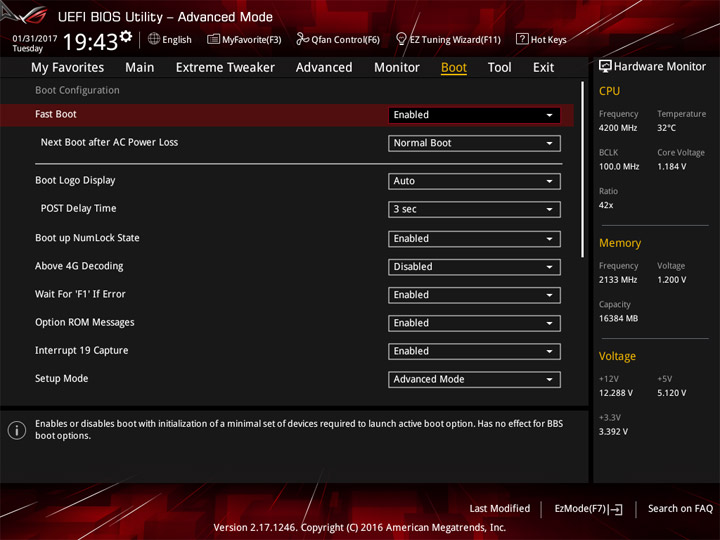Image resolution: width=720 pixels, height=540 pixels.
Task: Click the Hardware Monitor screen icon
Action: (605, 67)
